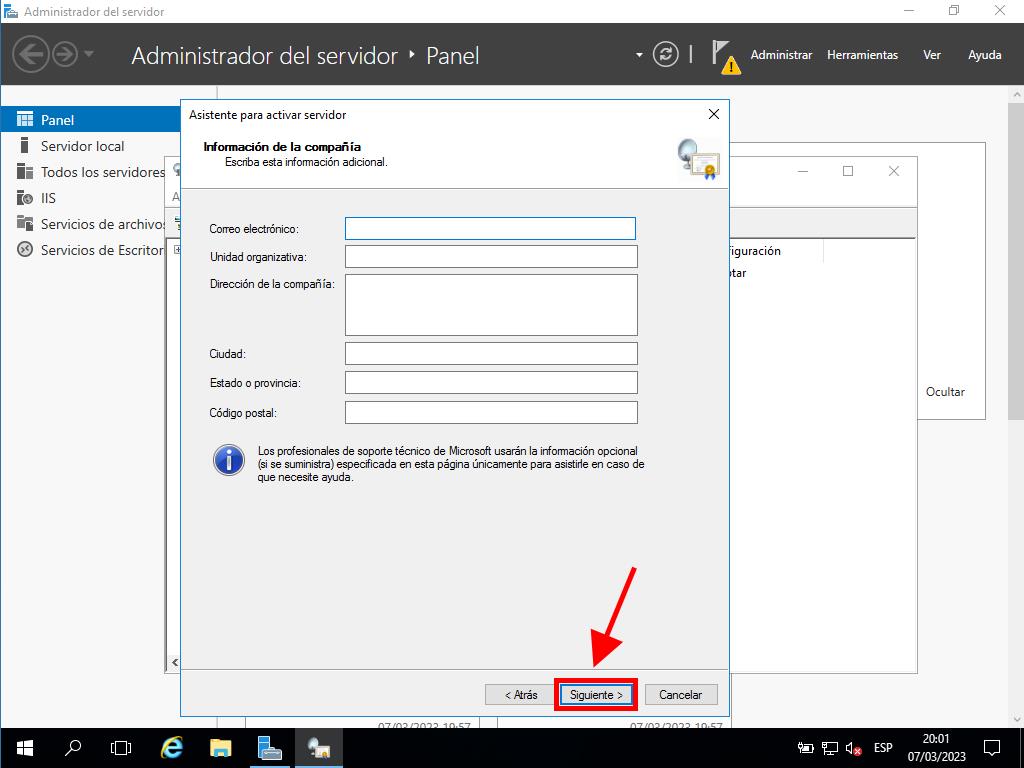Open Internet Explorer from taskbar
The width and height of the screenshot is (1024, 768).
172,747
